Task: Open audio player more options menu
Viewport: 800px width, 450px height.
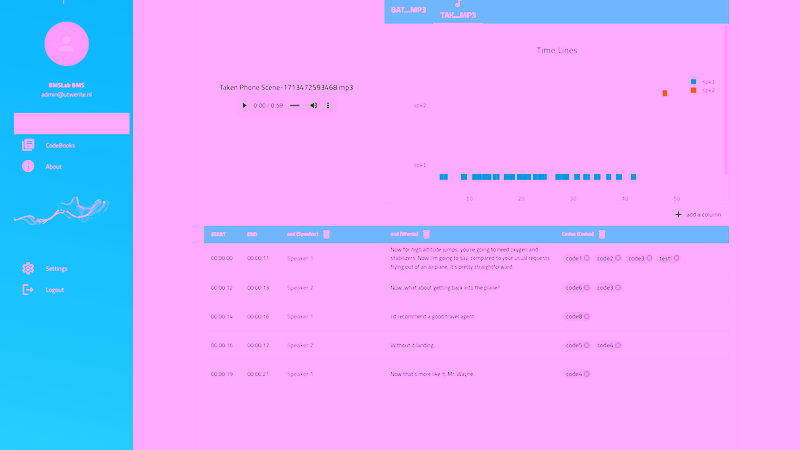Action: (x=328, y=106)
